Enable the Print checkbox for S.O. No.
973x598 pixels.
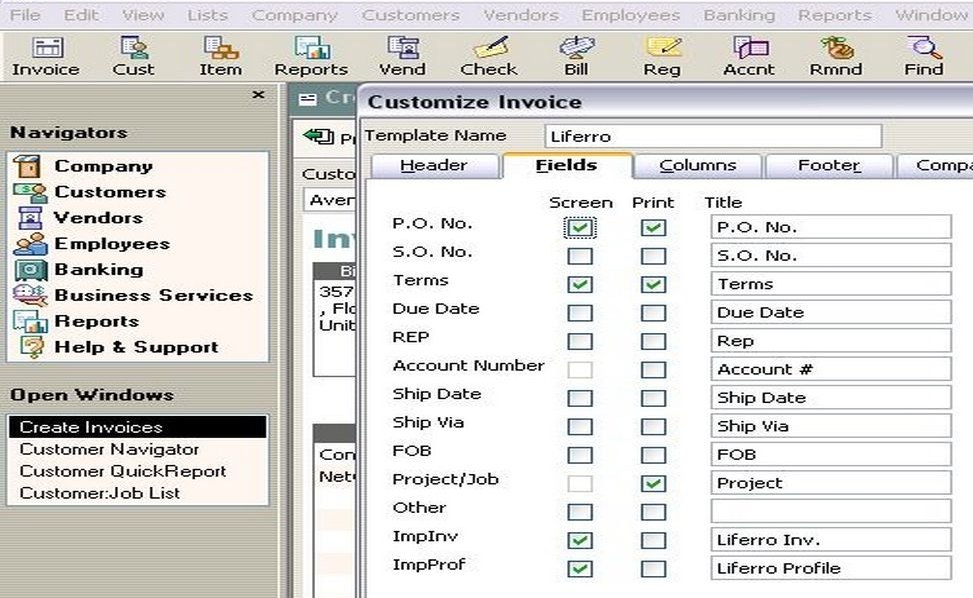coord(654,255)
